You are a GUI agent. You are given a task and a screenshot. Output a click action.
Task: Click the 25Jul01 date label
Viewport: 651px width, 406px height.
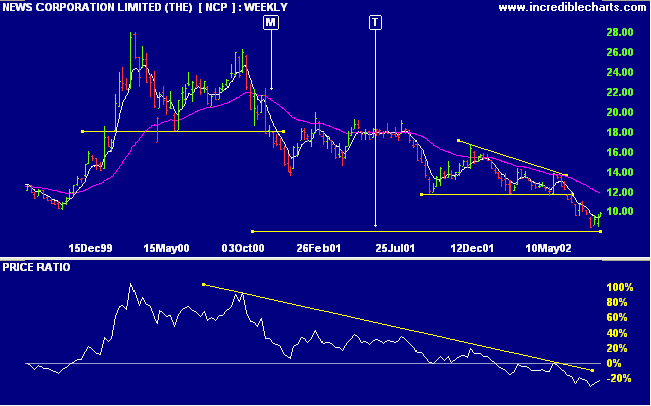pos(395,248)
